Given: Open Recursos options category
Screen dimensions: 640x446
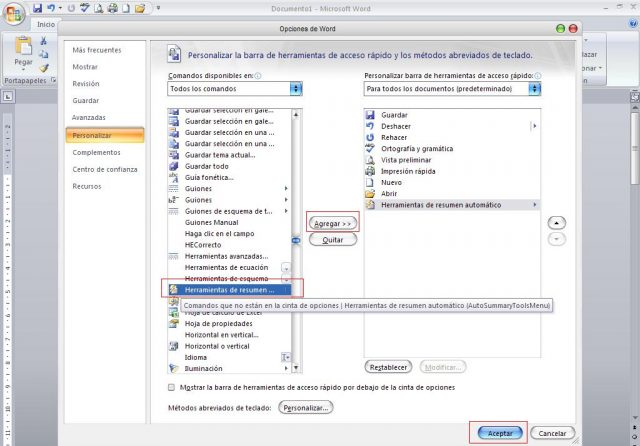Looking at the screenshot, I should (87, 186).
